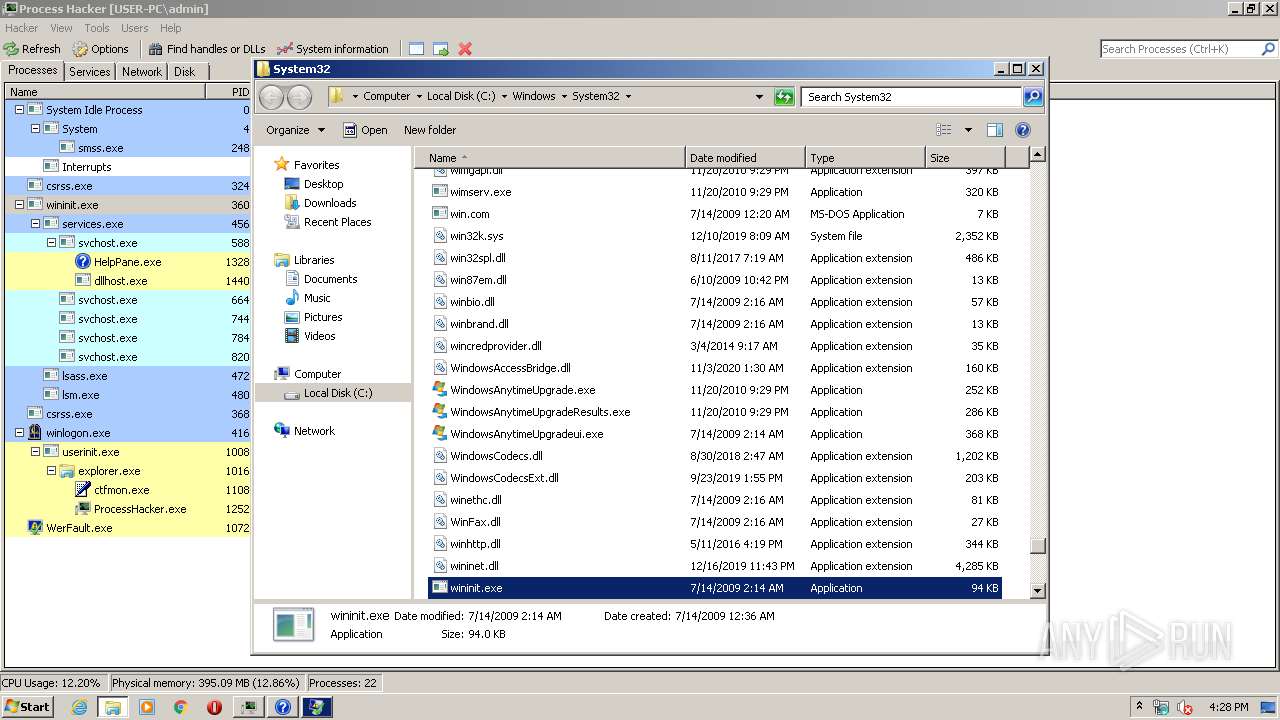
Task: Select HelpPane.exe process icon
Action: tap(83, 262)
